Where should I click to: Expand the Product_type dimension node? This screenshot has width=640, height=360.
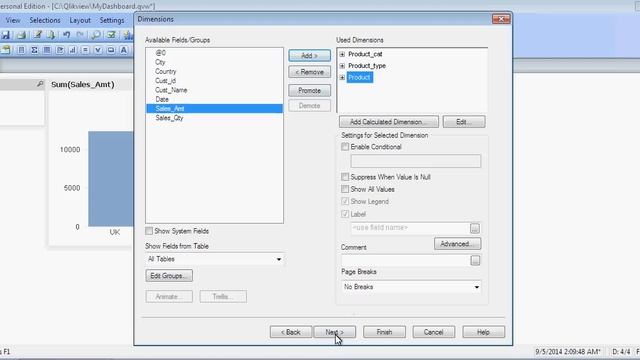point(342,66)
